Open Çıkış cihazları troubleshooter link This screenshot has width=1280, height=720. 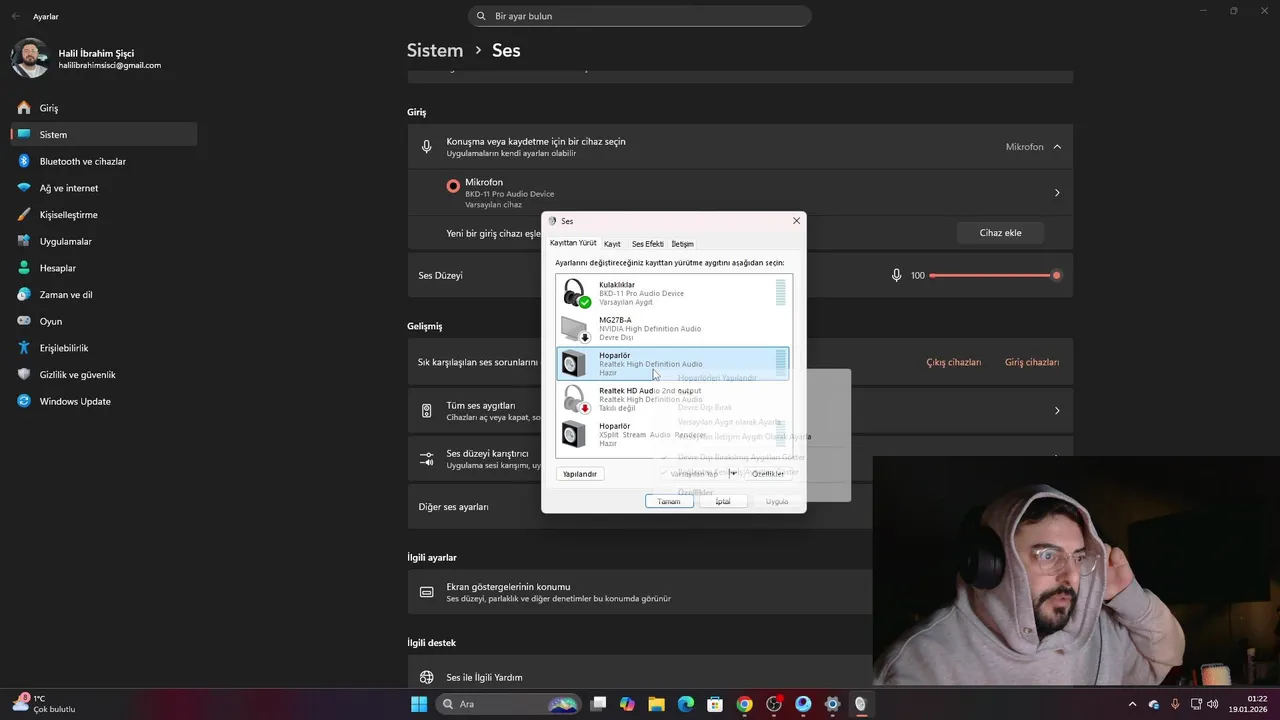[953, 362]
